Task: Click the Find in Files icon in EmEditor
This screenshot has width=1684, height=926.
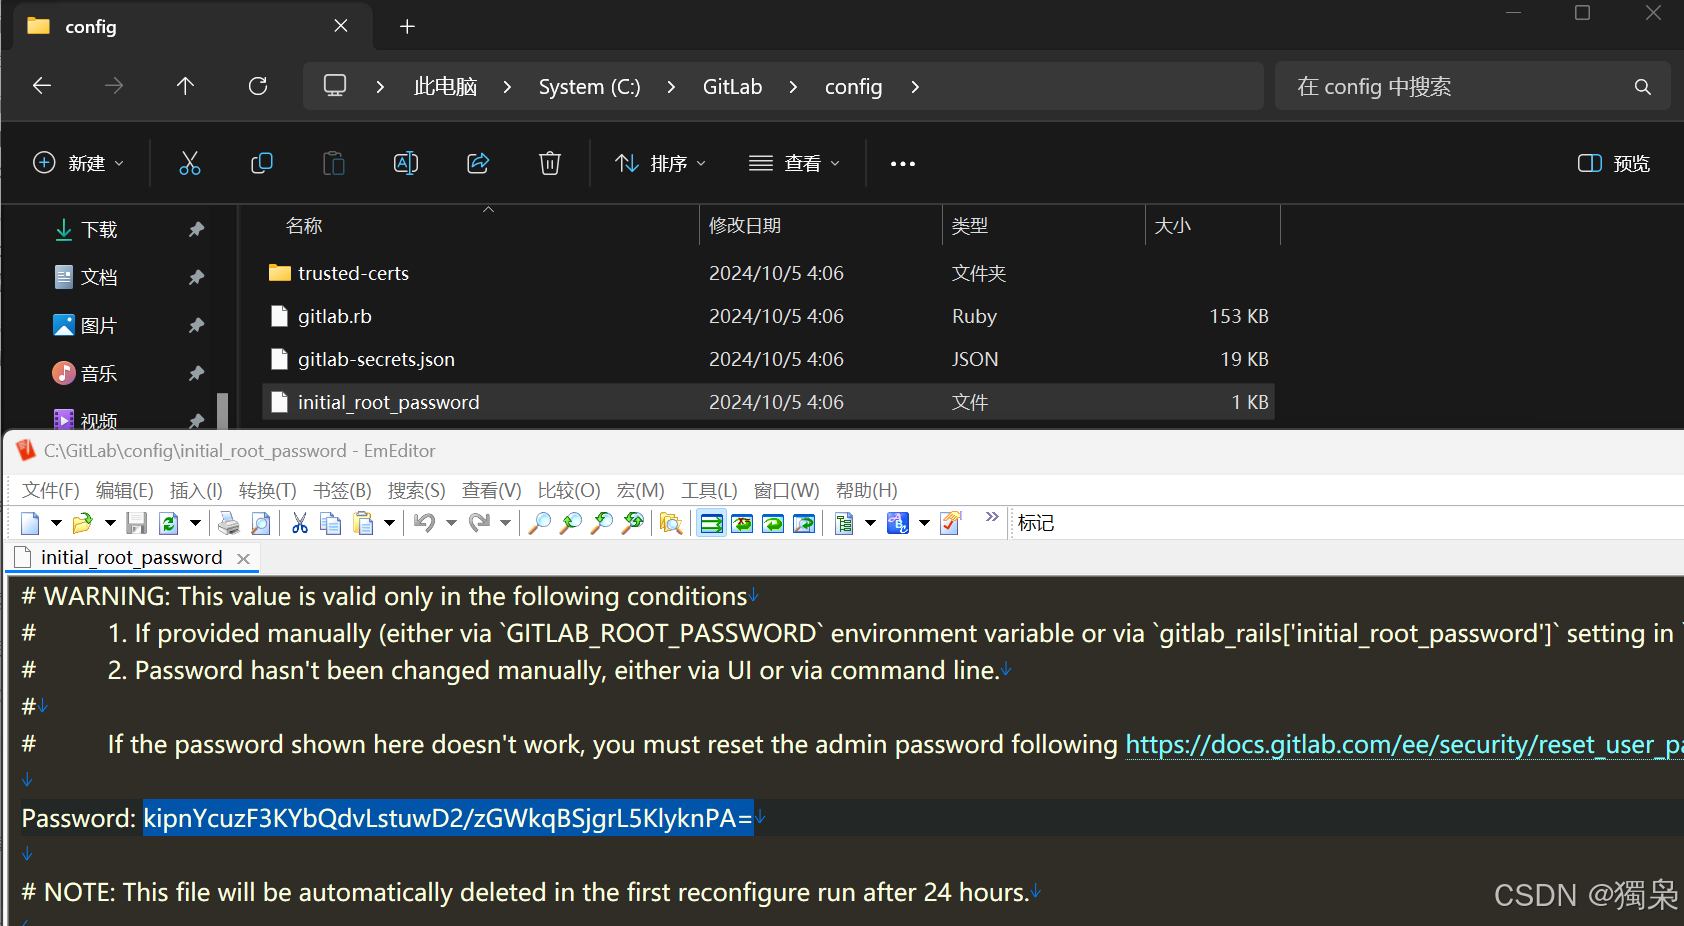Action: click(x=671, y=523)
